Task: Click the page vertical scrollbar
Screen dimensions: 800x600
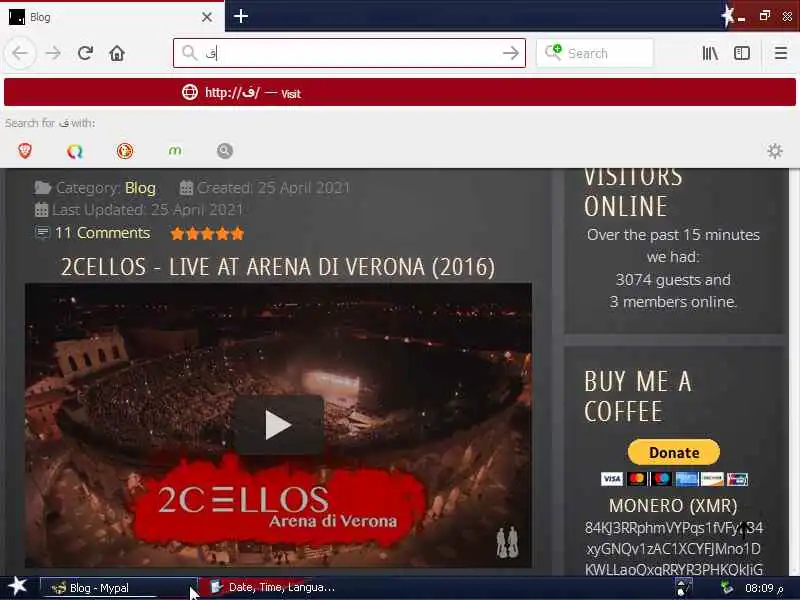Action: click(794, 372)
